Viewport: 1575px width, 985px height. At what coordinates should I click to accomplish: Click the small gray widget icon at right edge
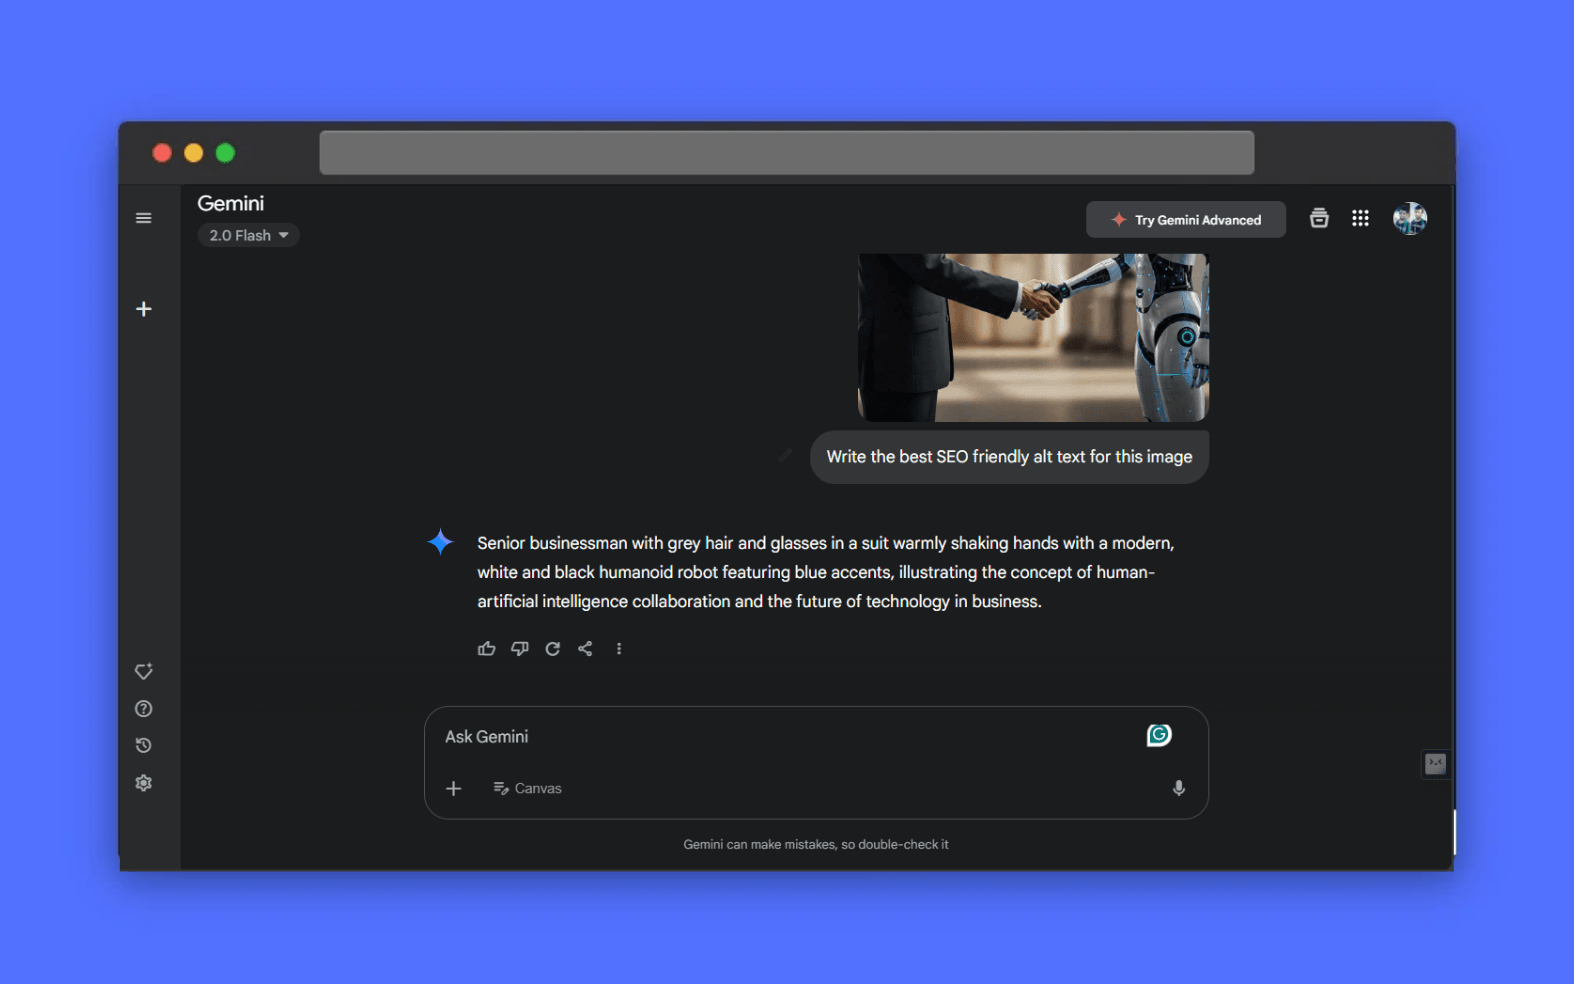click(x=1436, y=765)
